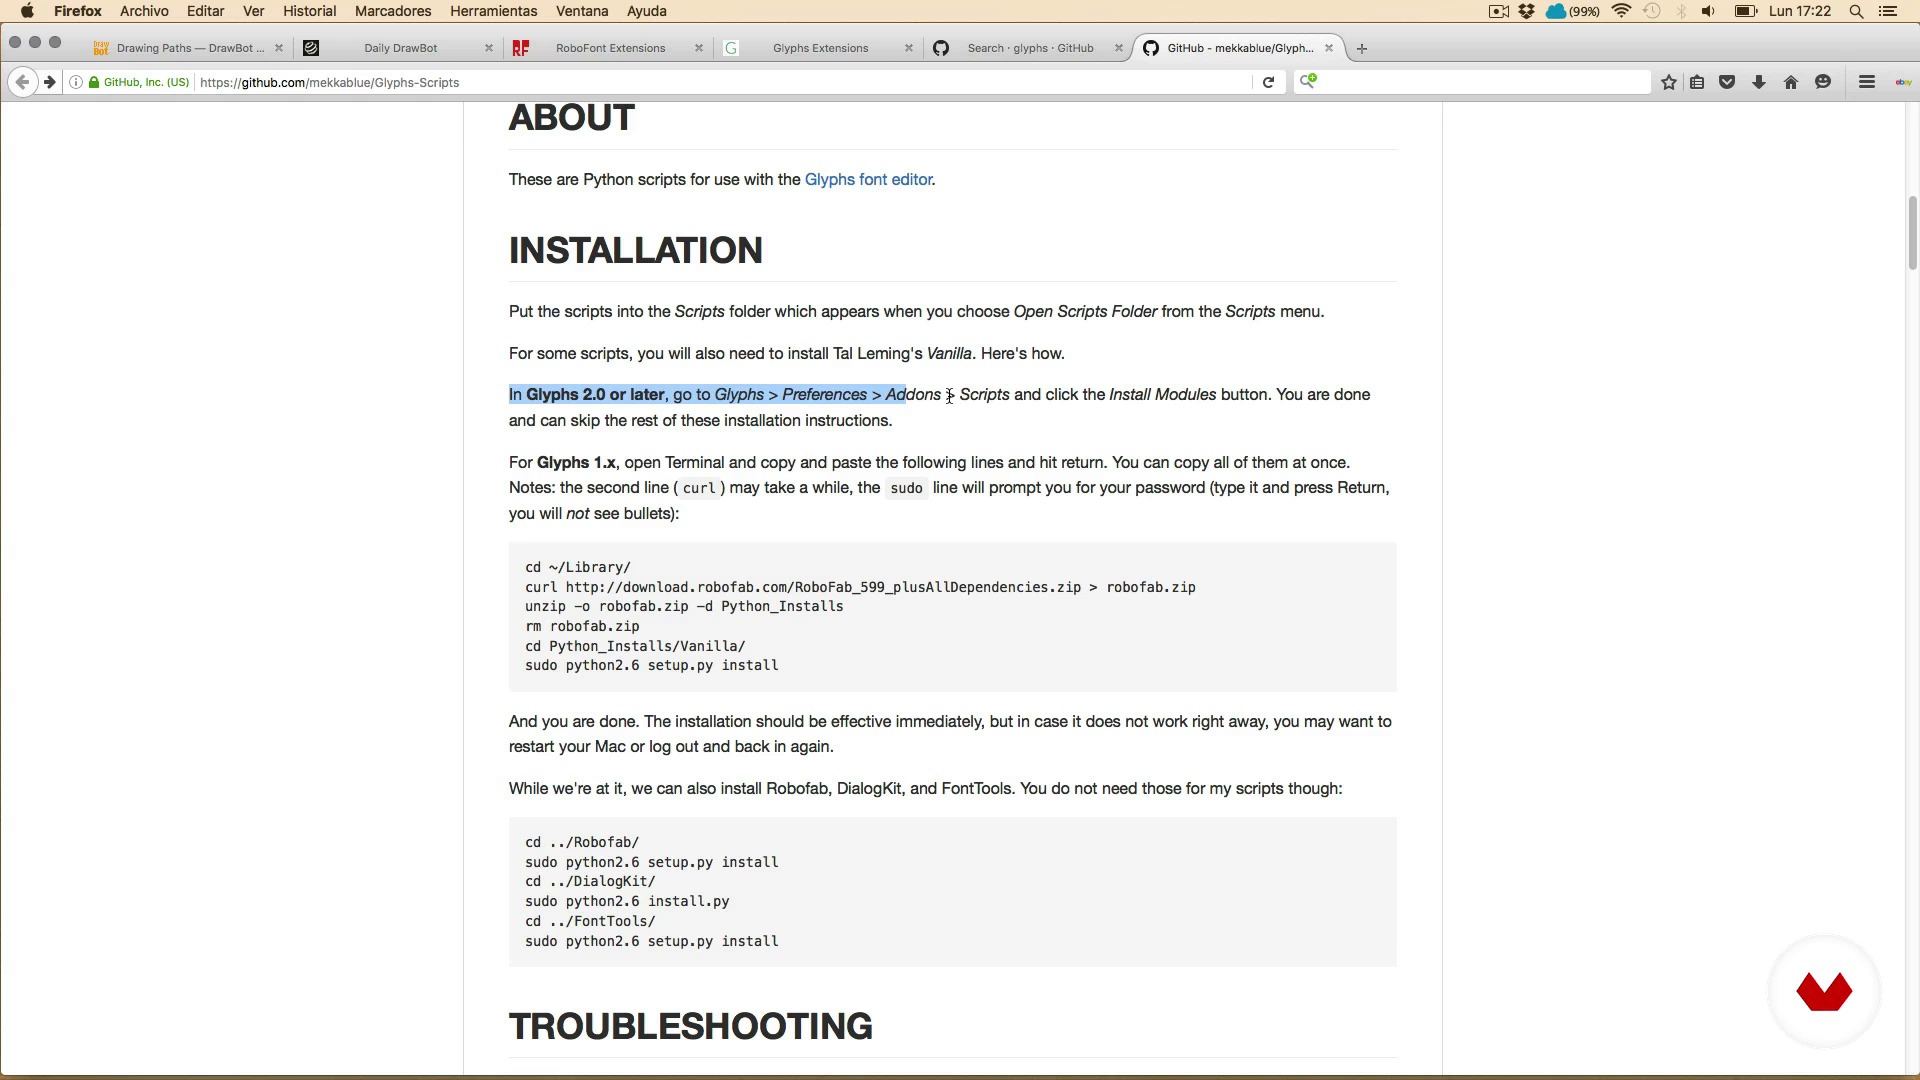The height and width of the screenshot is (1080, 1920).
Task: Reload the page with the refresh icon
Action: pyautogui.click(x=1268, y=82)
